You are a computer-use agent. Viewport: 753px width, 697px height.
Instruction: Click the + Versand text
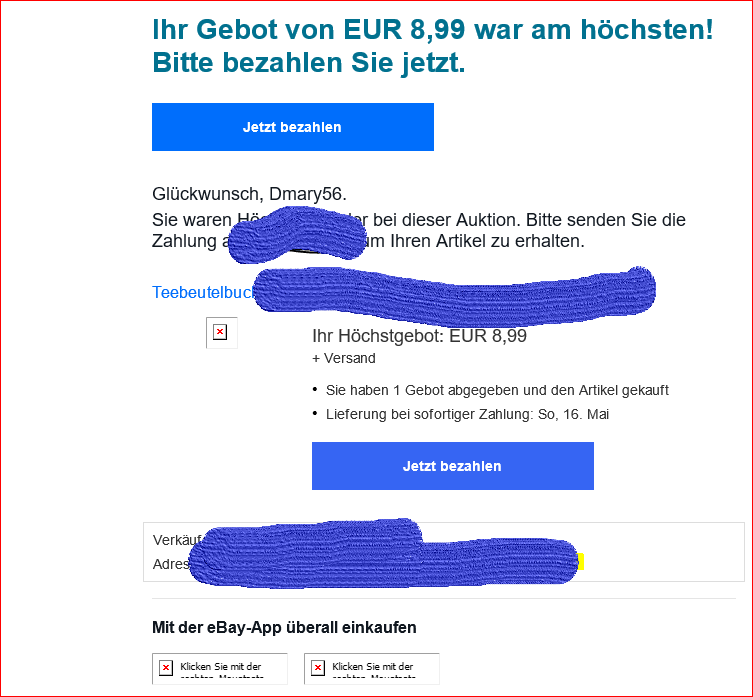point(344,358)
